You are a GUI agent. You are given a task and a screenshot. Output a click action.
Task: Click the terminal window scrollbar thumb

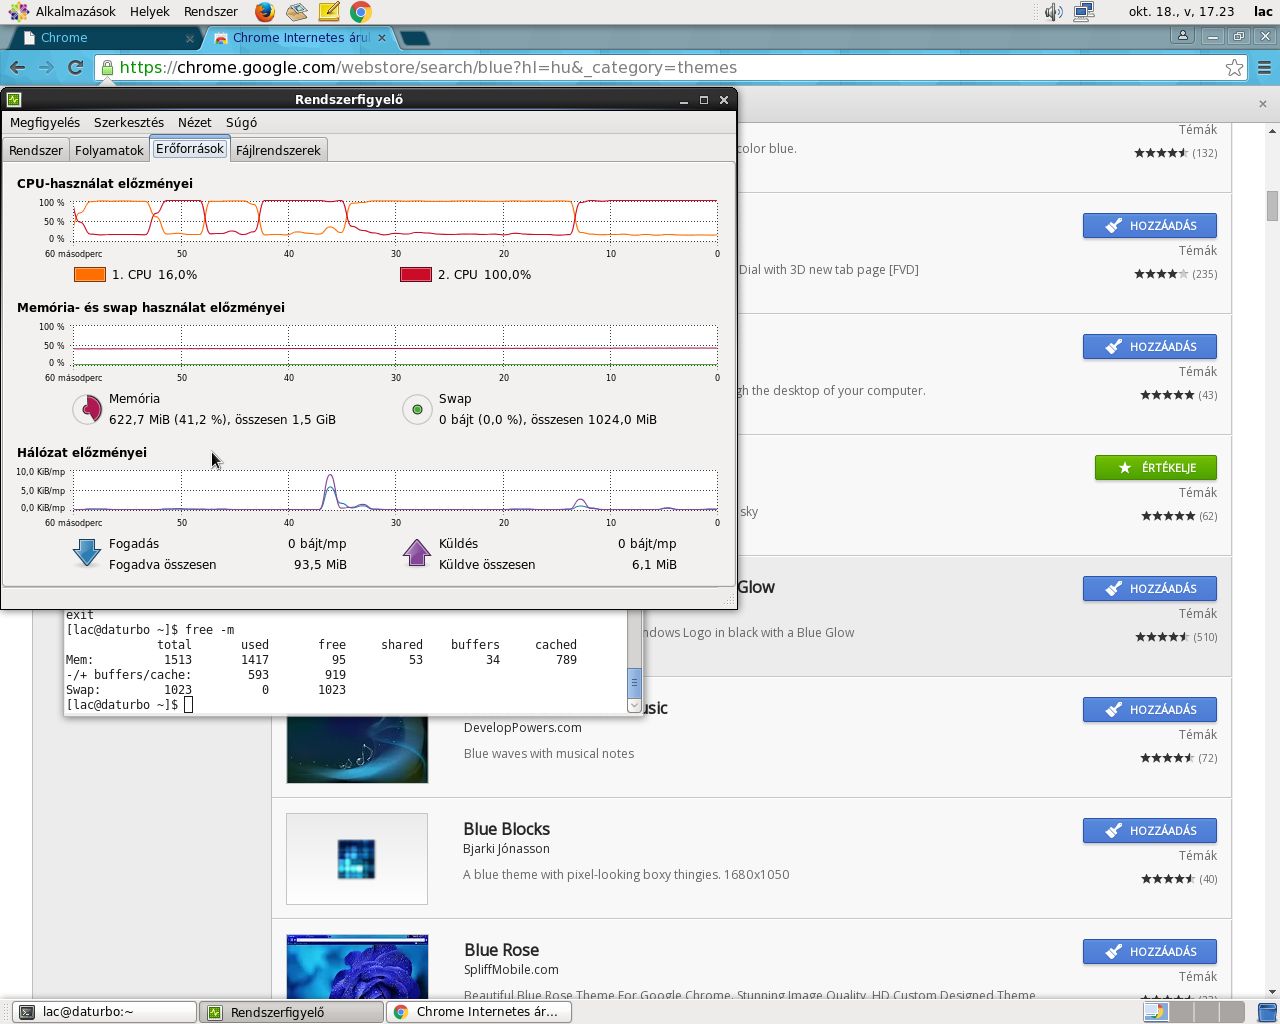pos(634,682)
